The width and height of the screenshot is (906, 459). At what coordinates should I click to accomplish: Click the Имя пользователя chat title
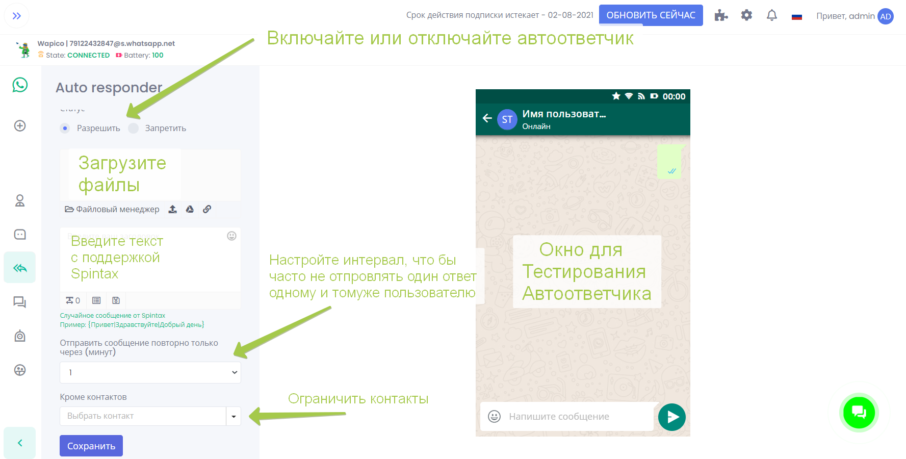[564, 114]
